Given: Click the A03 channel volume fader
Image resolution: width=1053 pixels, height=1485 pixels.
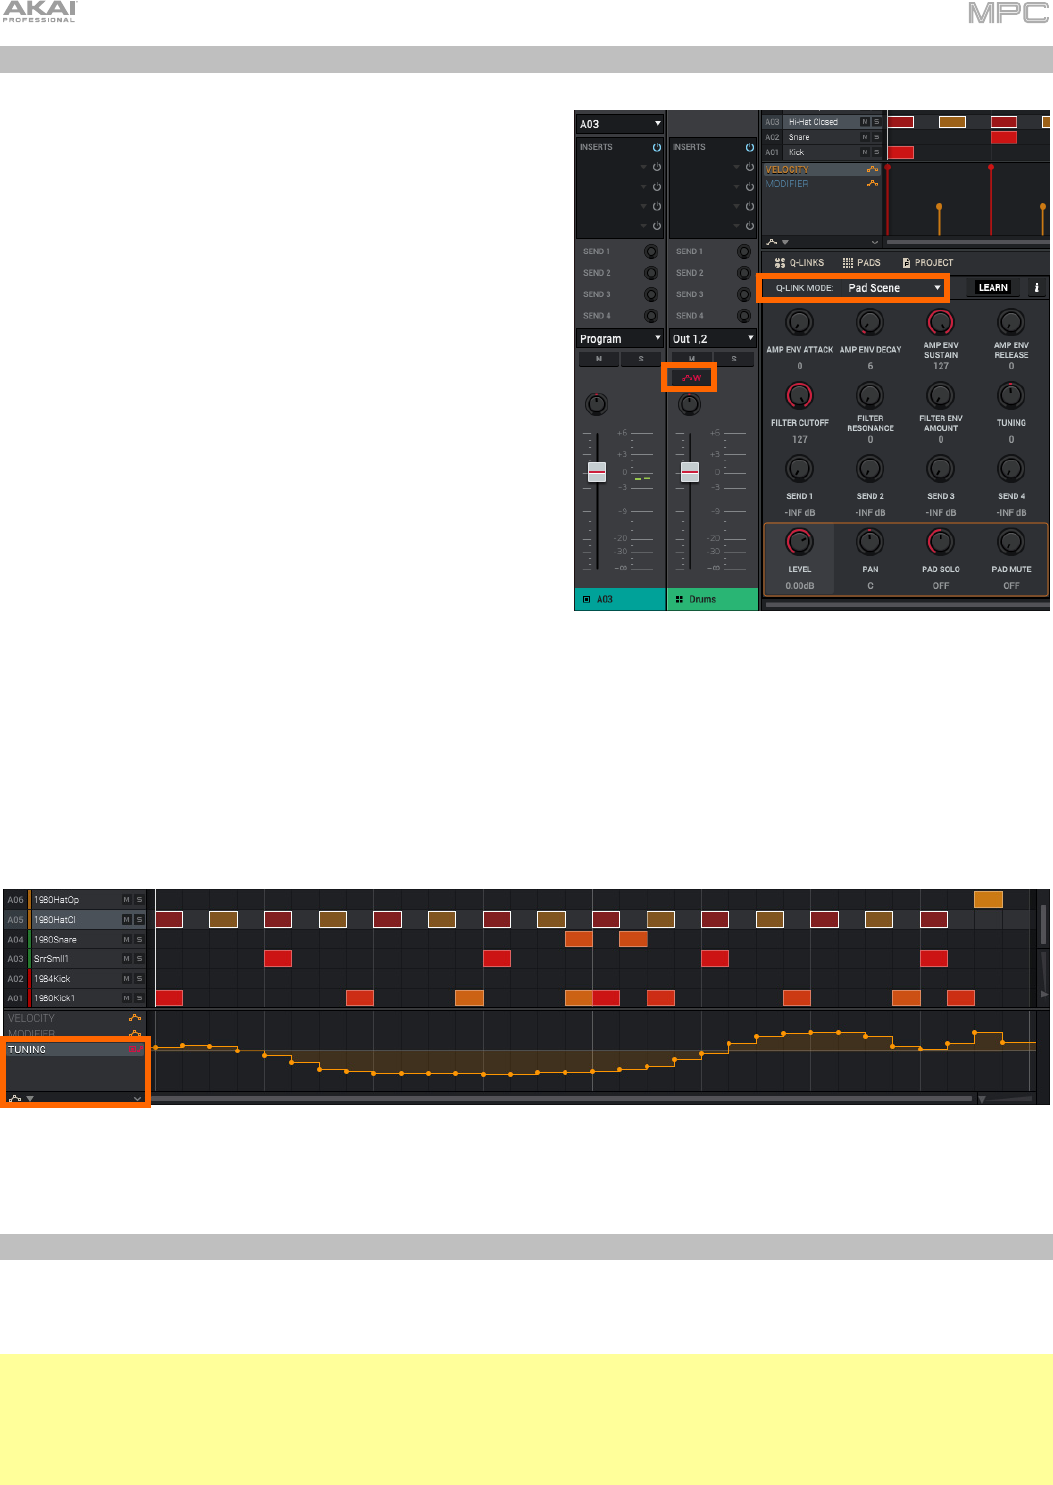Looking at the screenshot, I should point(596,472).
